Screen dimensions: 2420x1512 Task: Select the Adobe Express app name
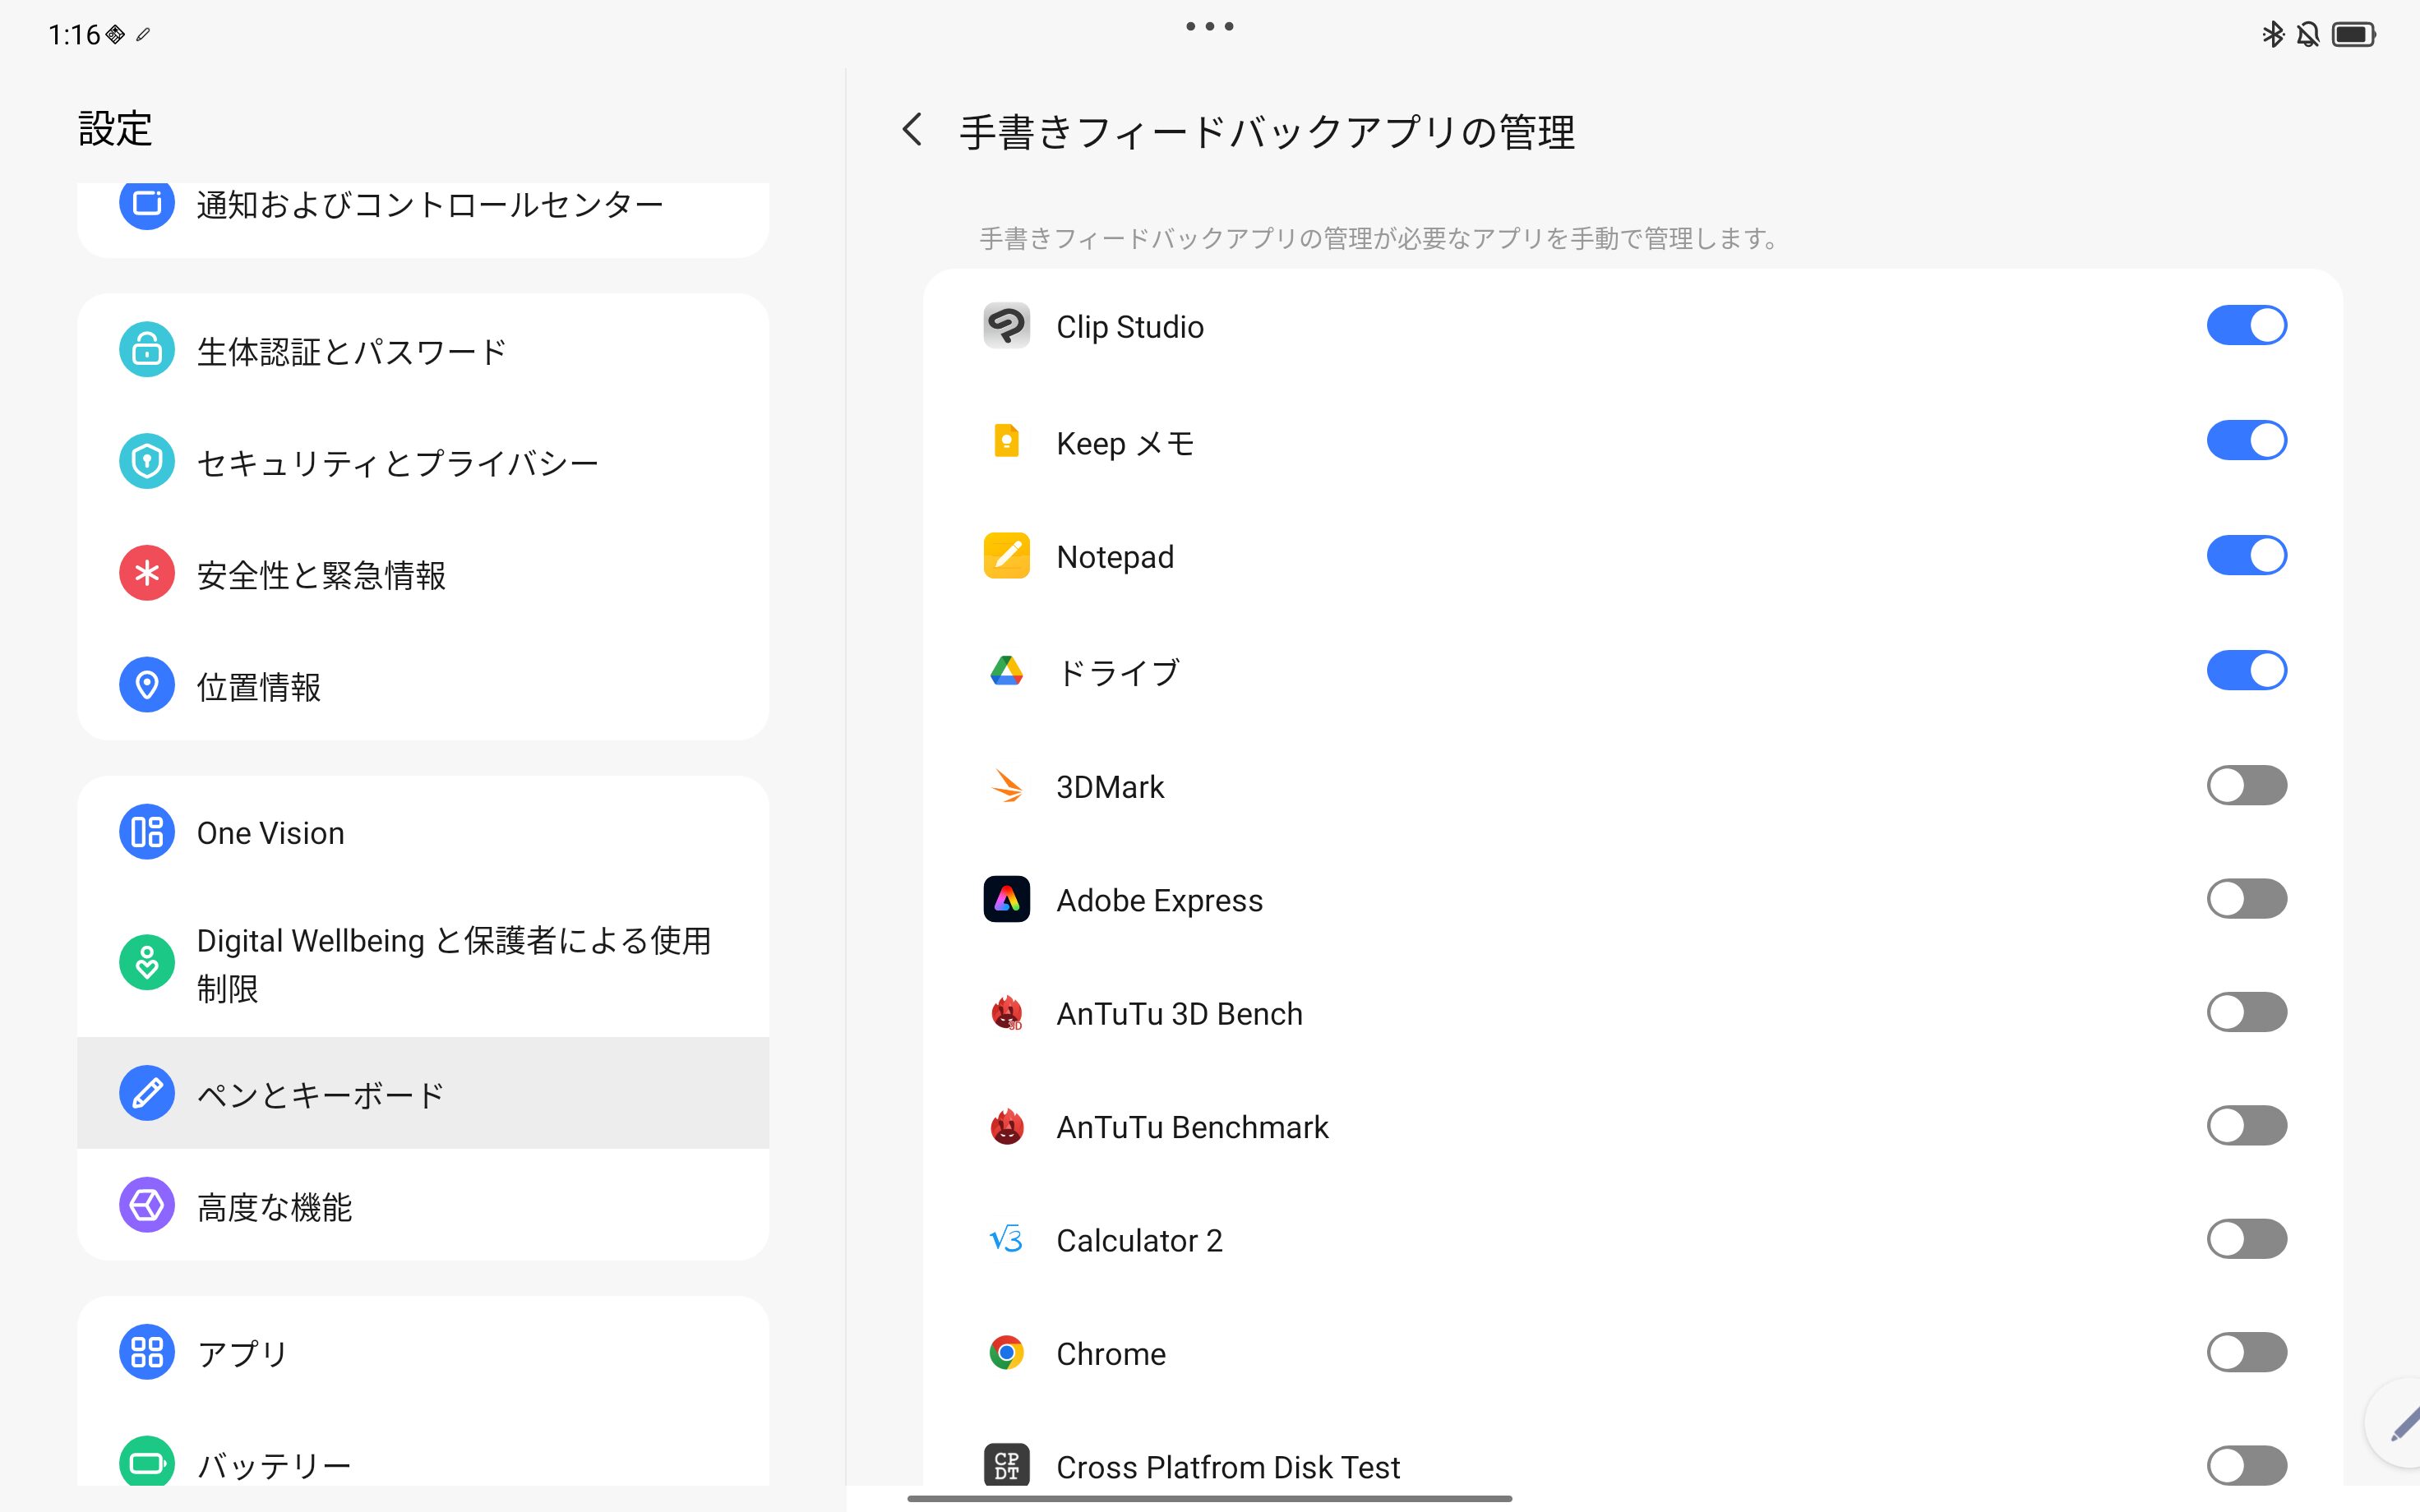(1159, 900)
